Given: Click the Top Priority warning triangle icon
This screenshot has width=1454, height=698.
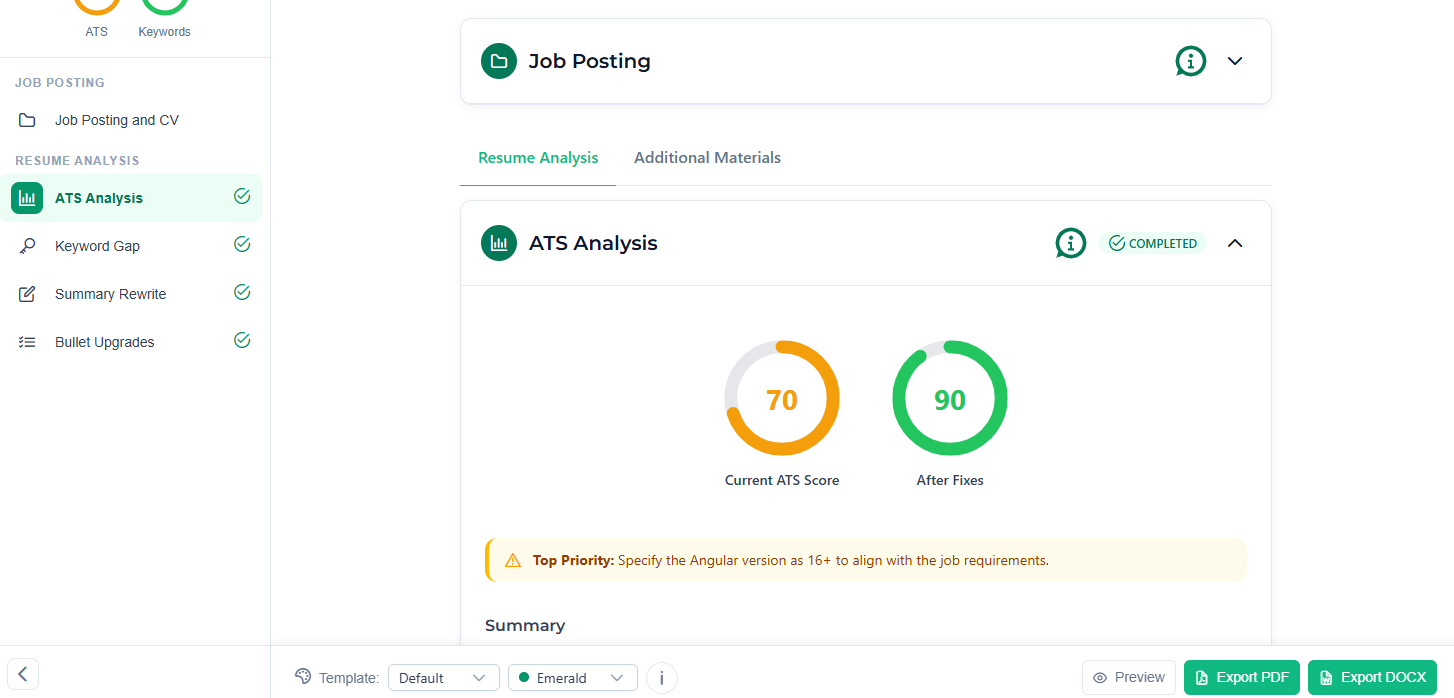Looking at the screenshot, I should 513,561.
